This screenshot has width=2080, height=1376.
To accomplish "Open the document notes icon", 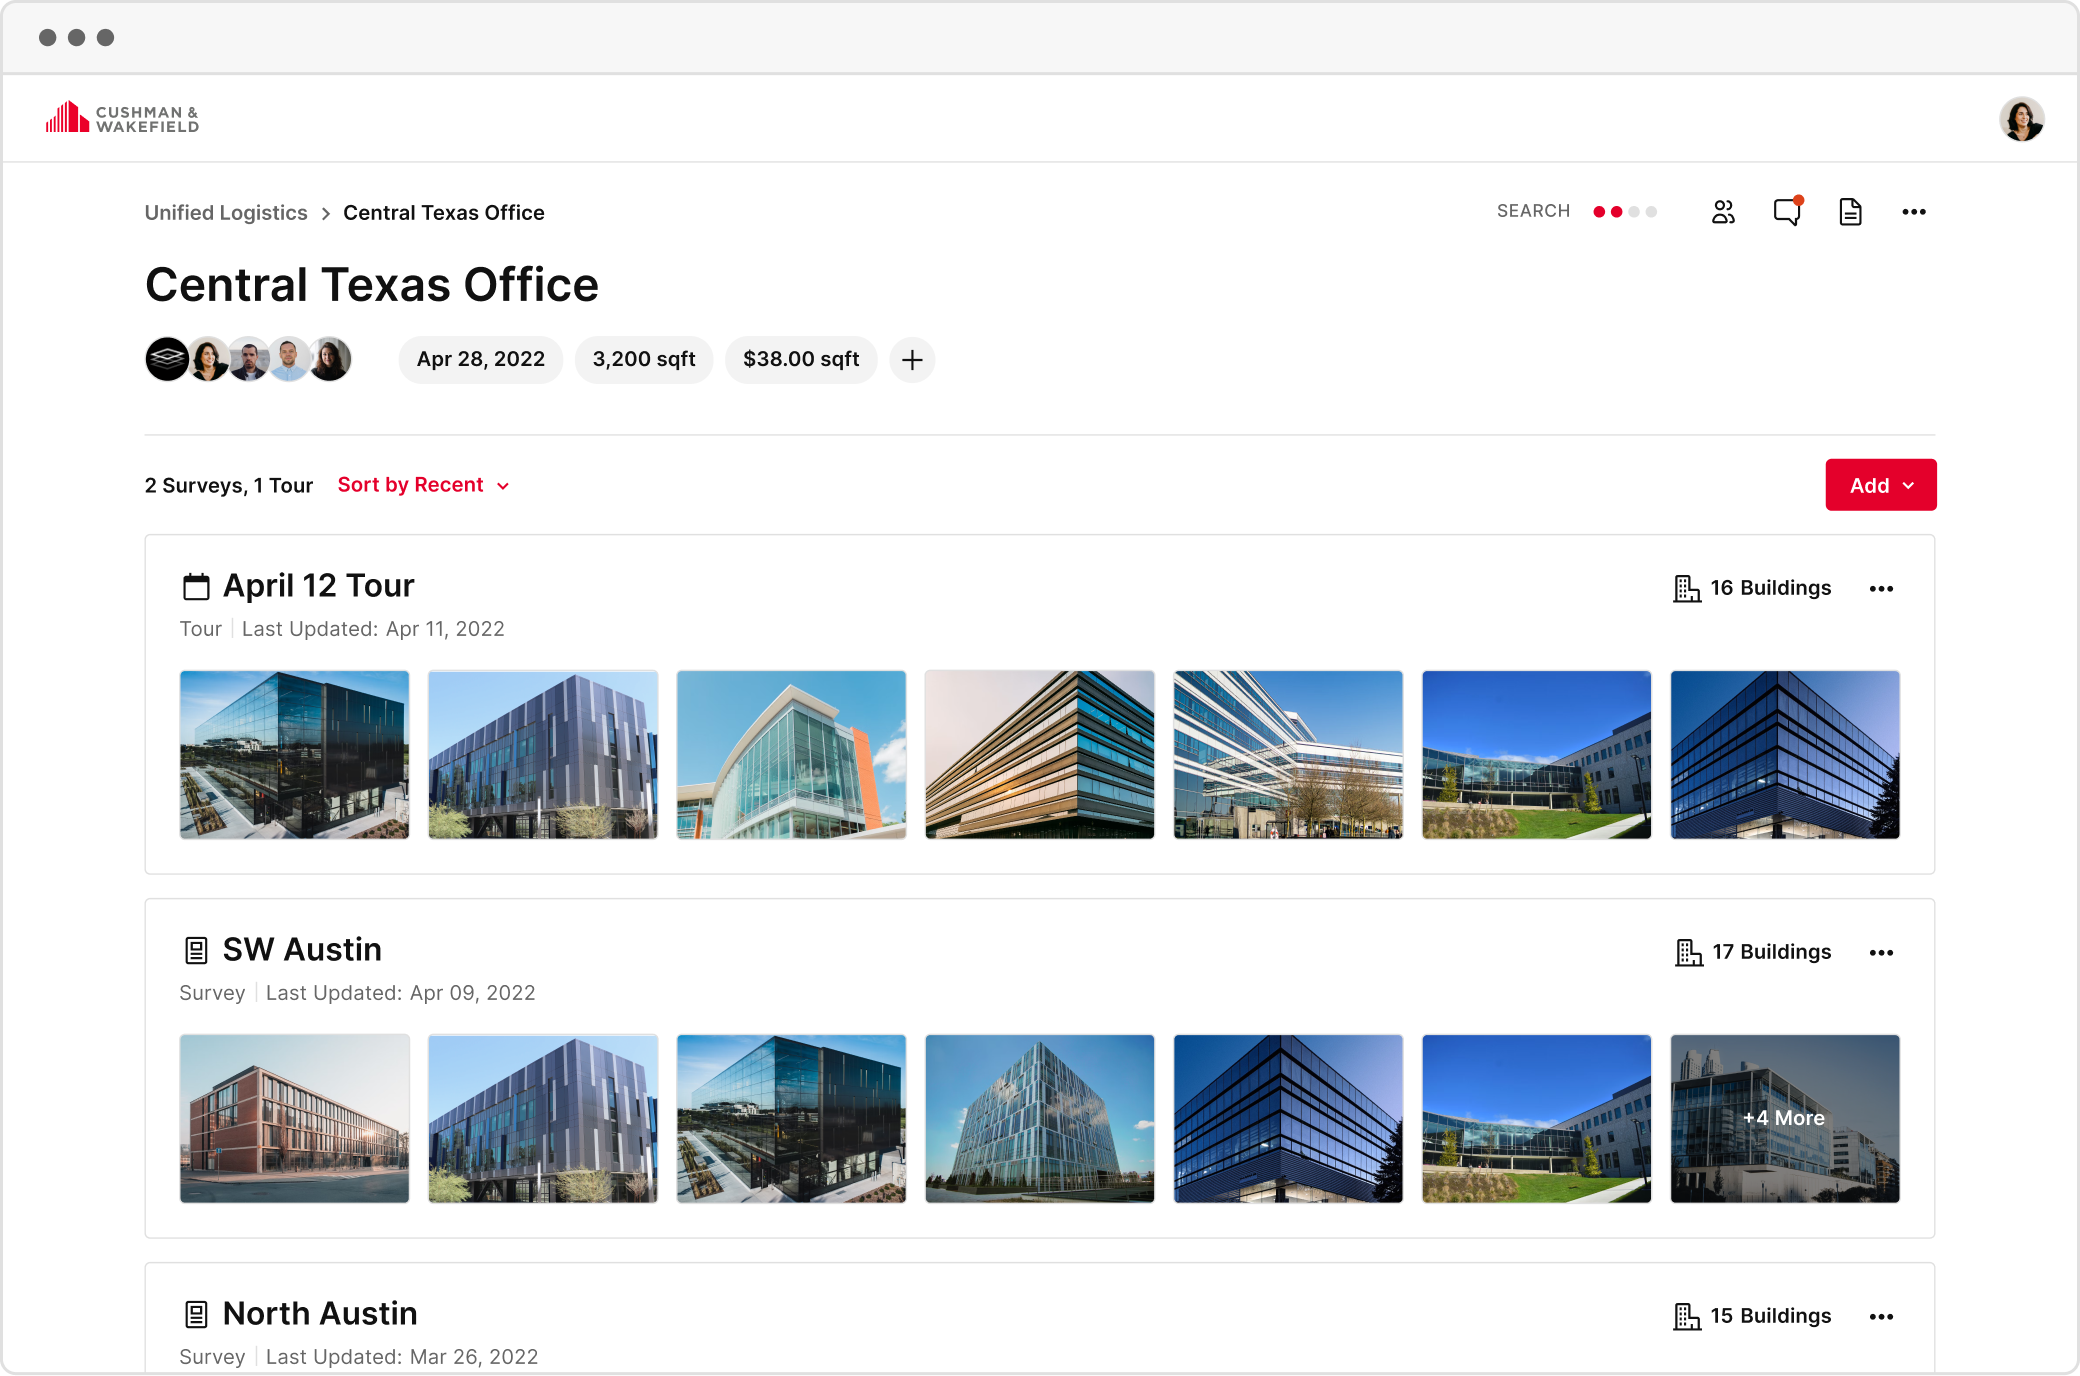I will pyautogui.click(x=1850, y=212).
